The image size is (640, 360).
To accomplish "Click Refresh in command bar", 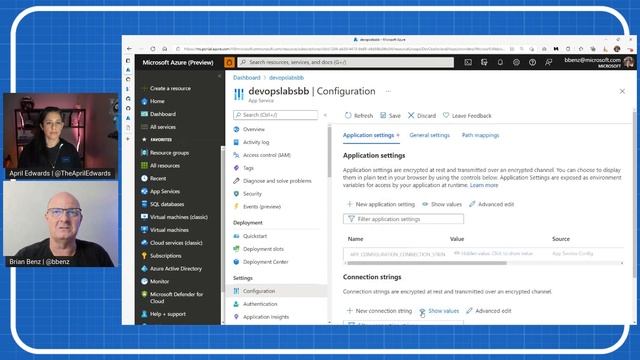I will (359, 116).
